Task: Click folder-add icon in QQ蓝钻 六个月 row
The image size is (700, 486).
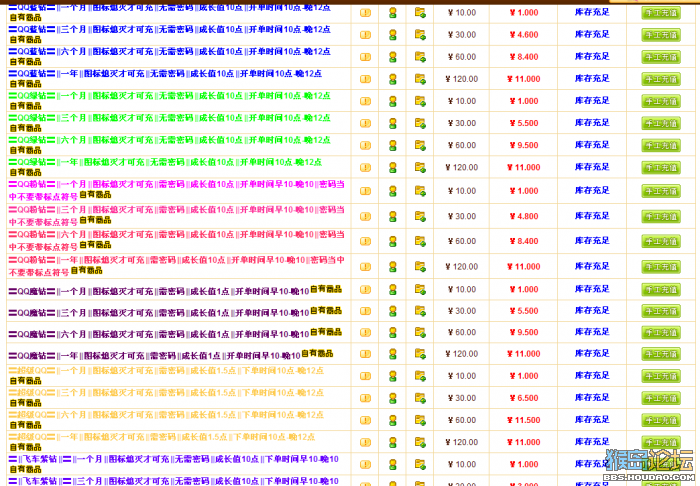Action: pos(420,57)
